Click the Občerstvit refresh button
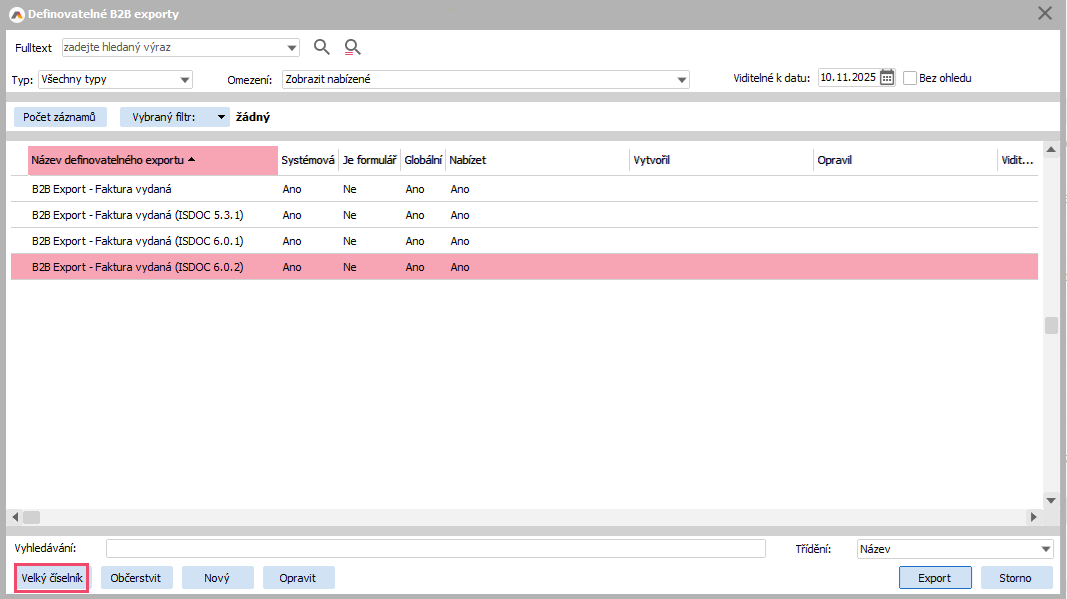The image size is (1067, 599). point(136,578)
